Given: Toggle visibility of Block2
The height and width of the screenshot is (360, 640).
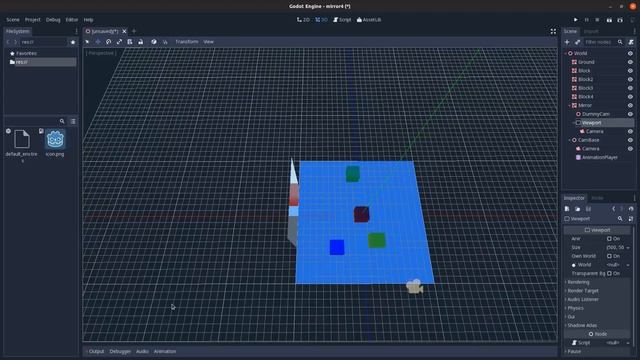Looking at the screenshot, I should click(x=630, y=80).
